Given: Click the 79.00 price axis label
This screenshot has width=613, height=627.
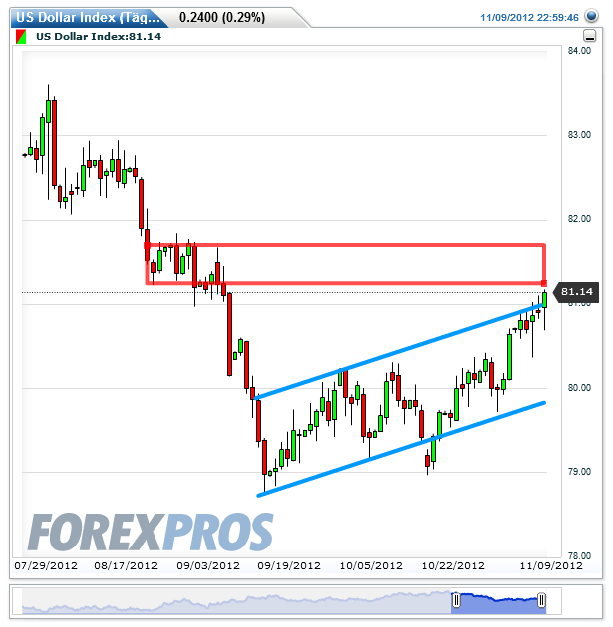Looking at the screenshot, I should 579,471.
